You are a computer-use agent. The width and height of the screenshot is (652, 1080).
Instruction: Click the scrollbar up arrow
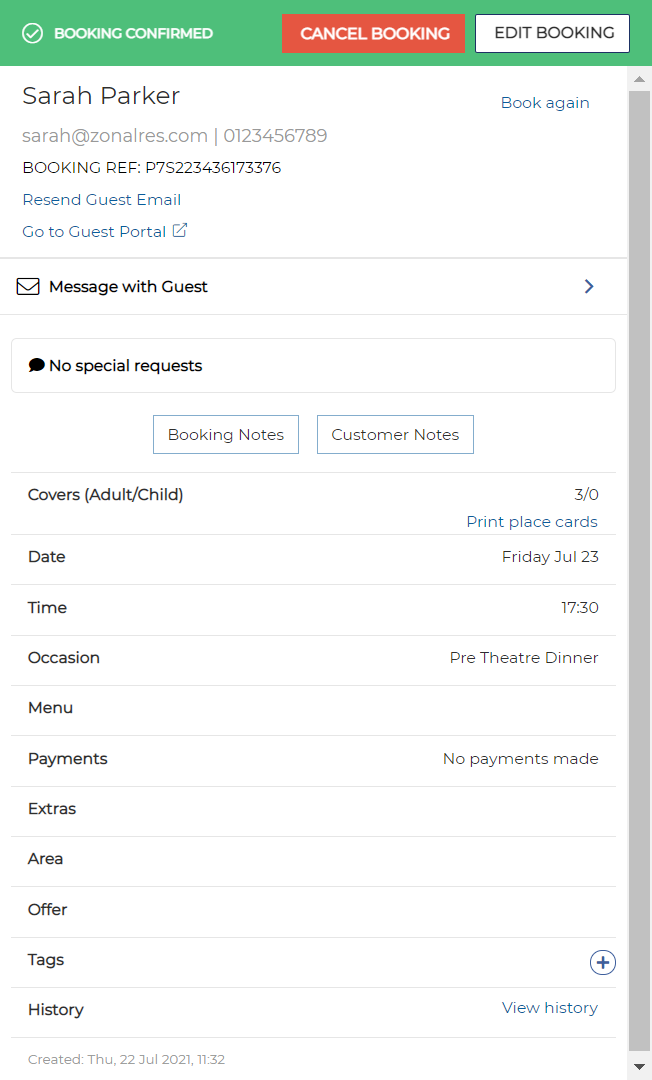(639, 78)
